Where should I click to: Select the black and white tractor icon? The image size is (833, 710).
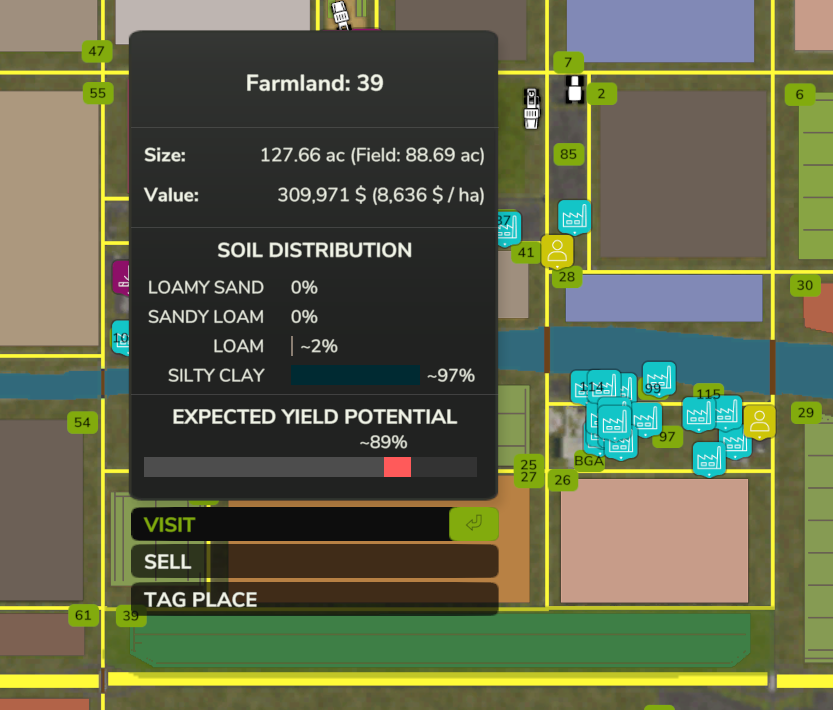[574, 89]
